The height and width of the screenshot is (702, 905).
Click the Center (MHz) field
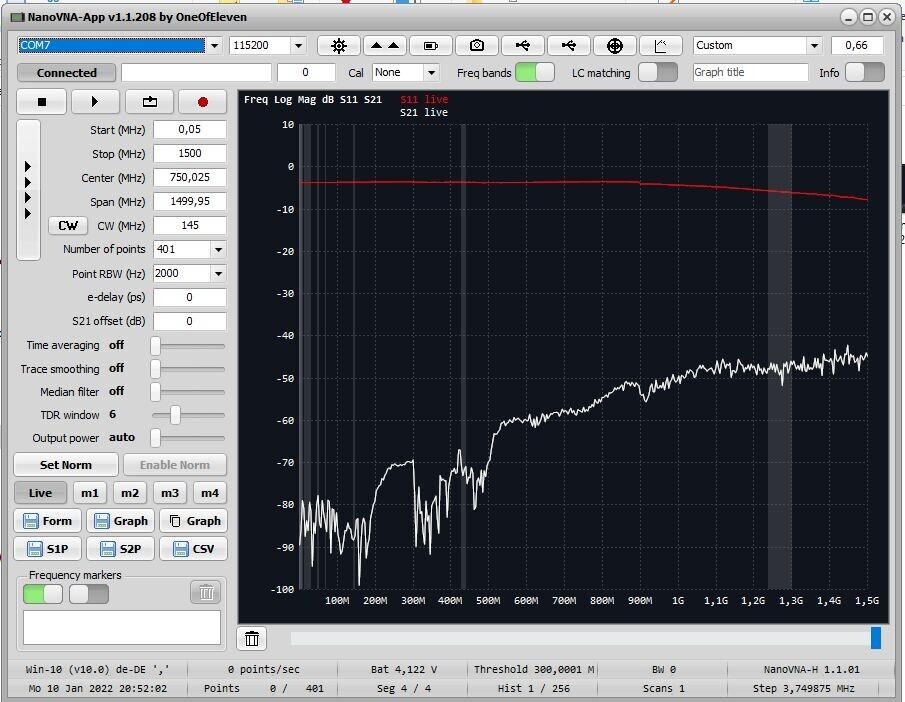[189, 177]
